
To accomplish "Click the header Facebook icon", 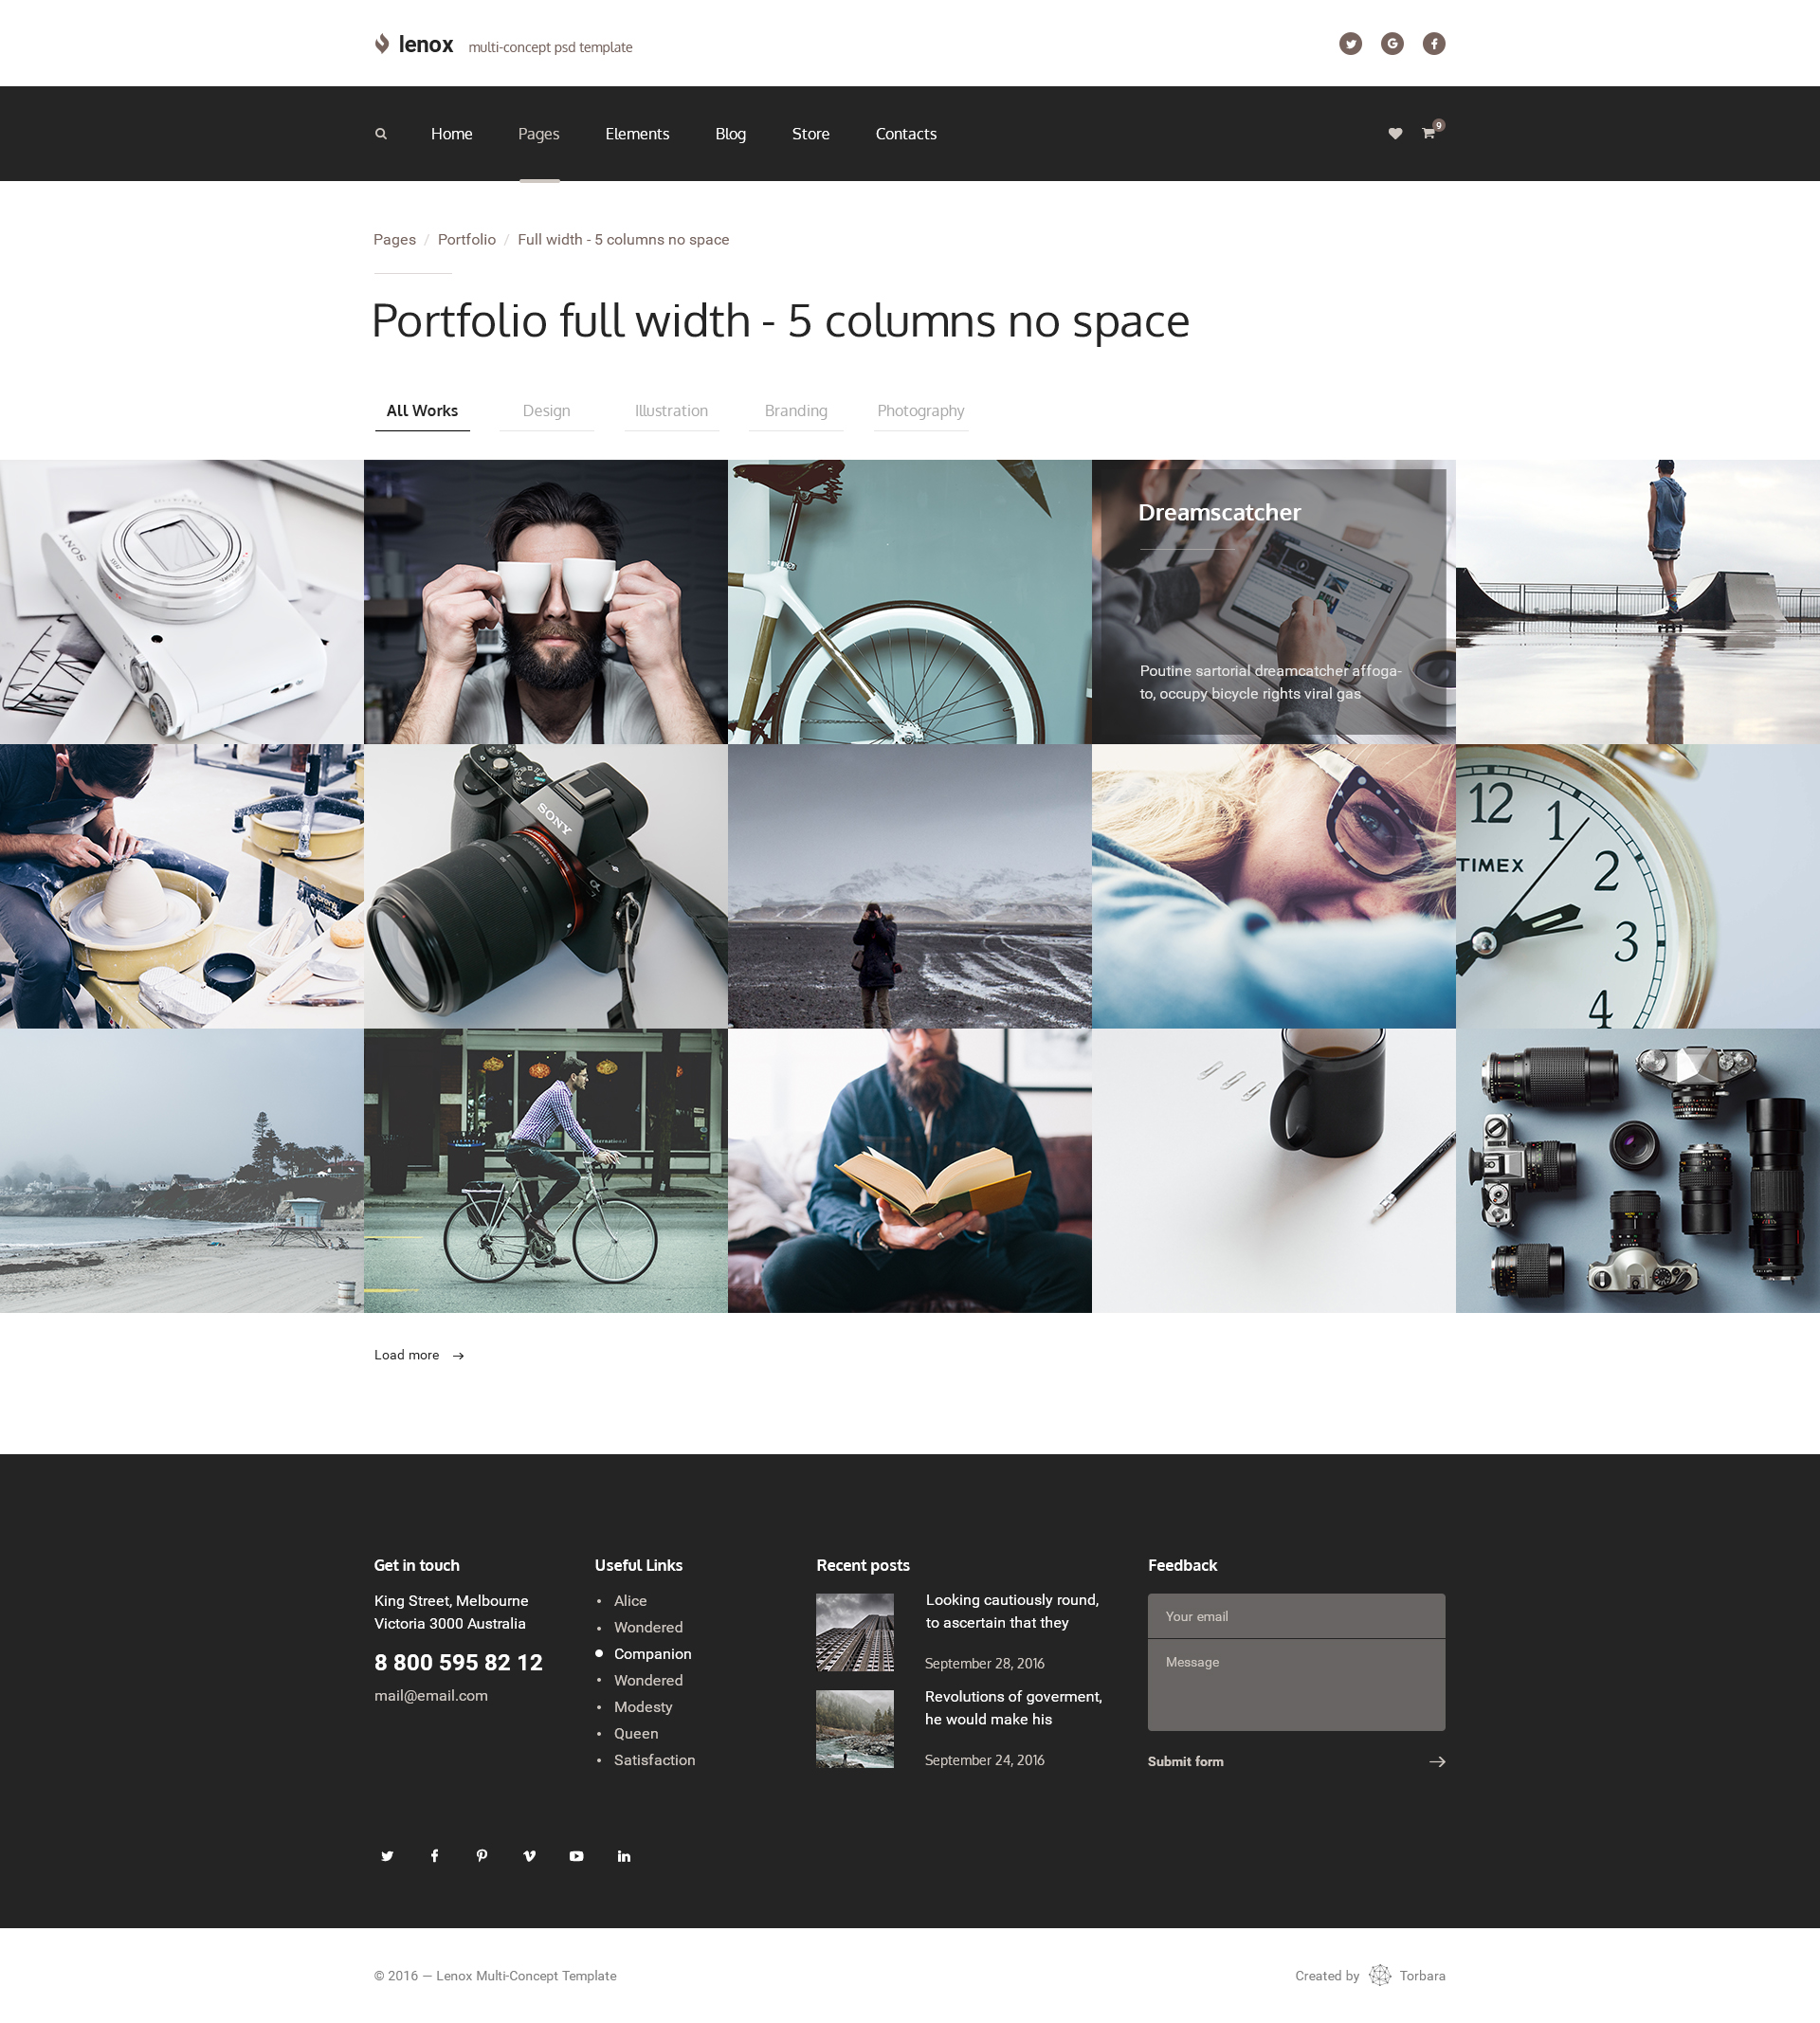I will click(1433, 44).
